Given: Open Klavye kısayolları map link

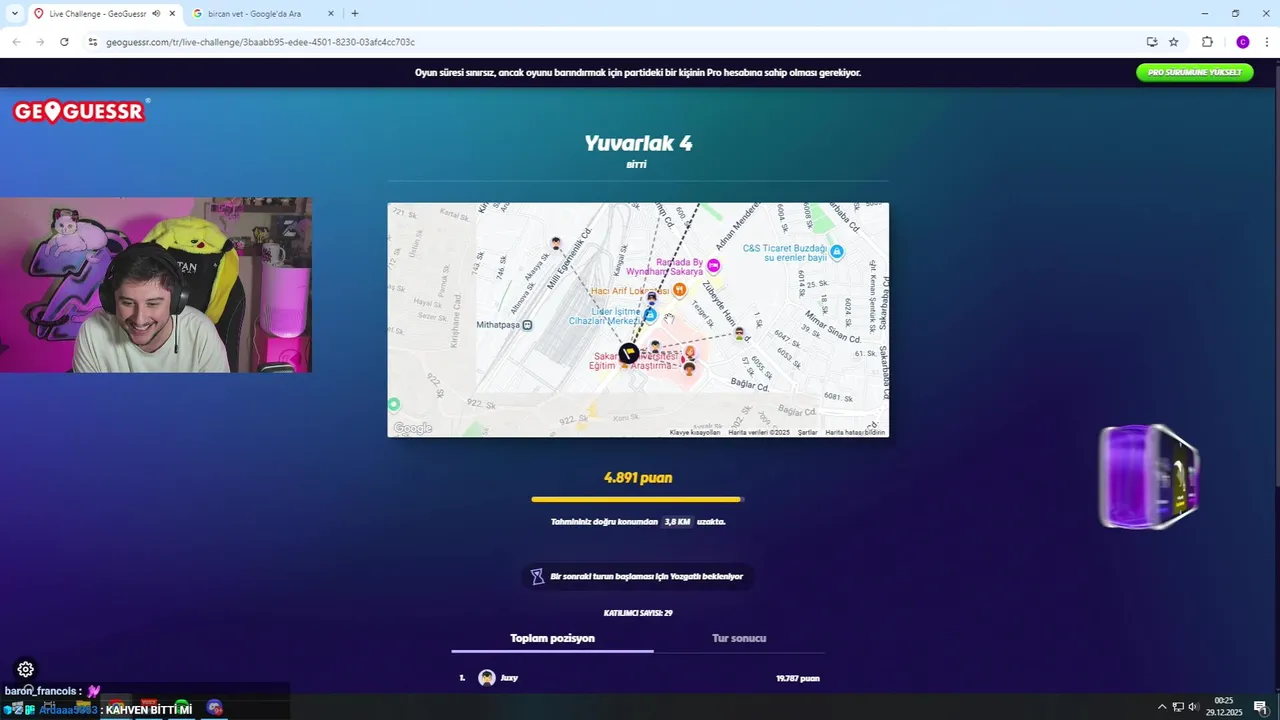Looking at the screenshot, I should (x=695, y=432).
